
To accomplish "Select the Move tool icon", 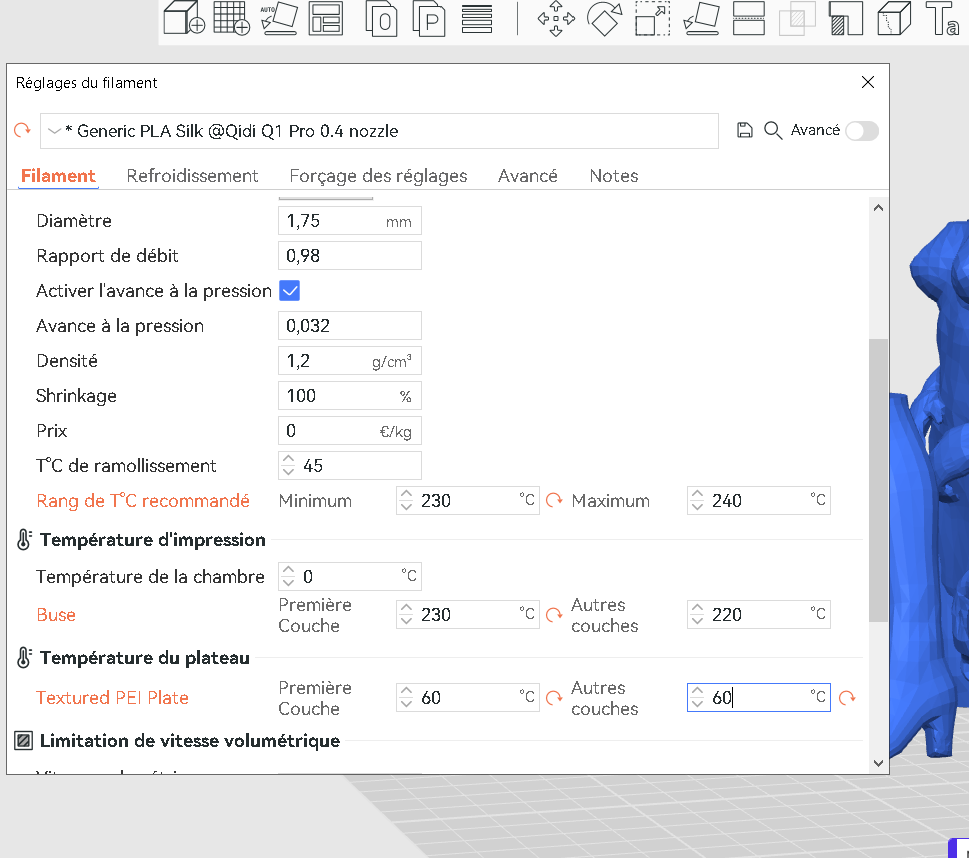I will [x=556, y=19].
